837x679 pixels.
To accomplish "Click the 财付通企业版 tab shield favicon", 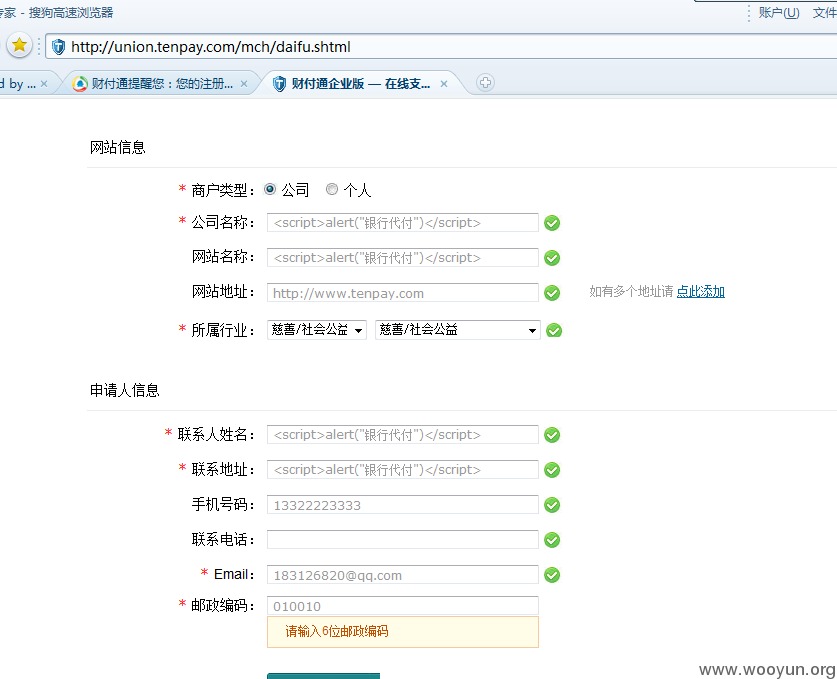I will [279, 84].
